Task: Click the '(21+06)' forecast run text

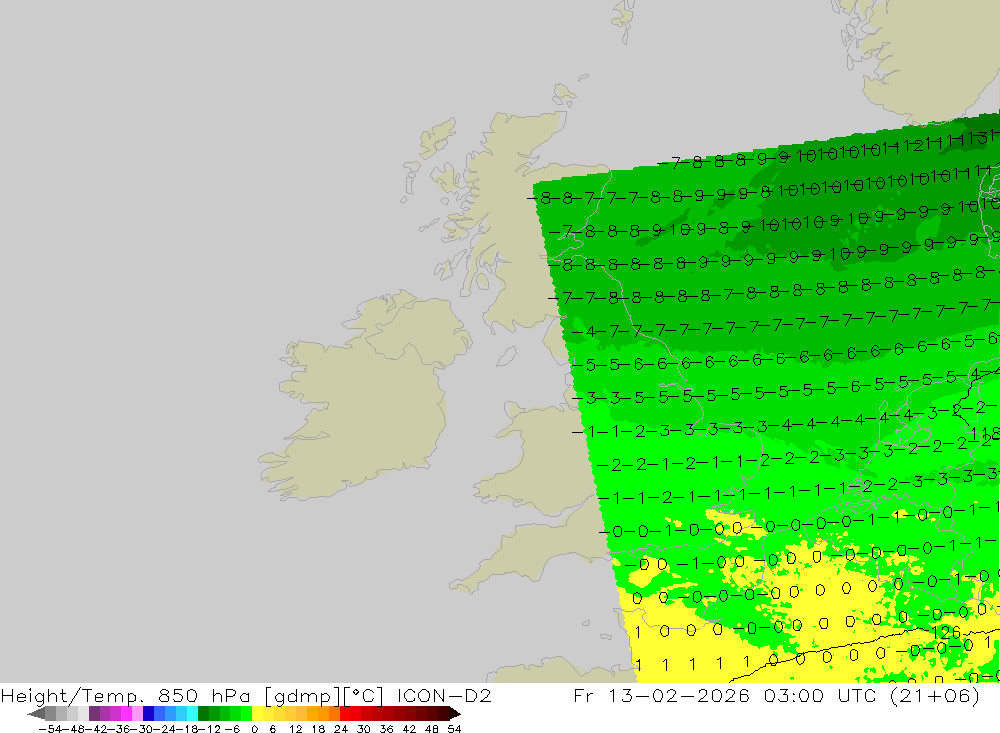Action: [x=933, y=695]
